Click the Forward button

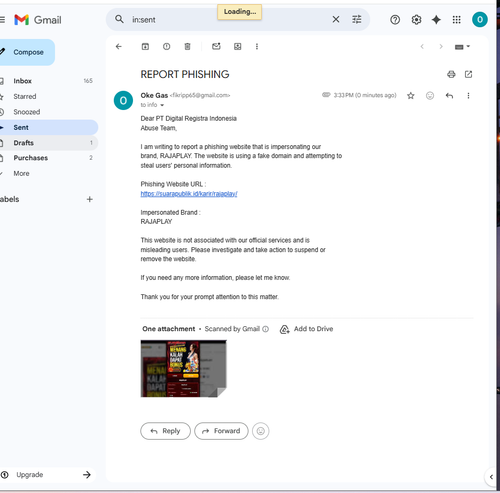pos(221,431)
